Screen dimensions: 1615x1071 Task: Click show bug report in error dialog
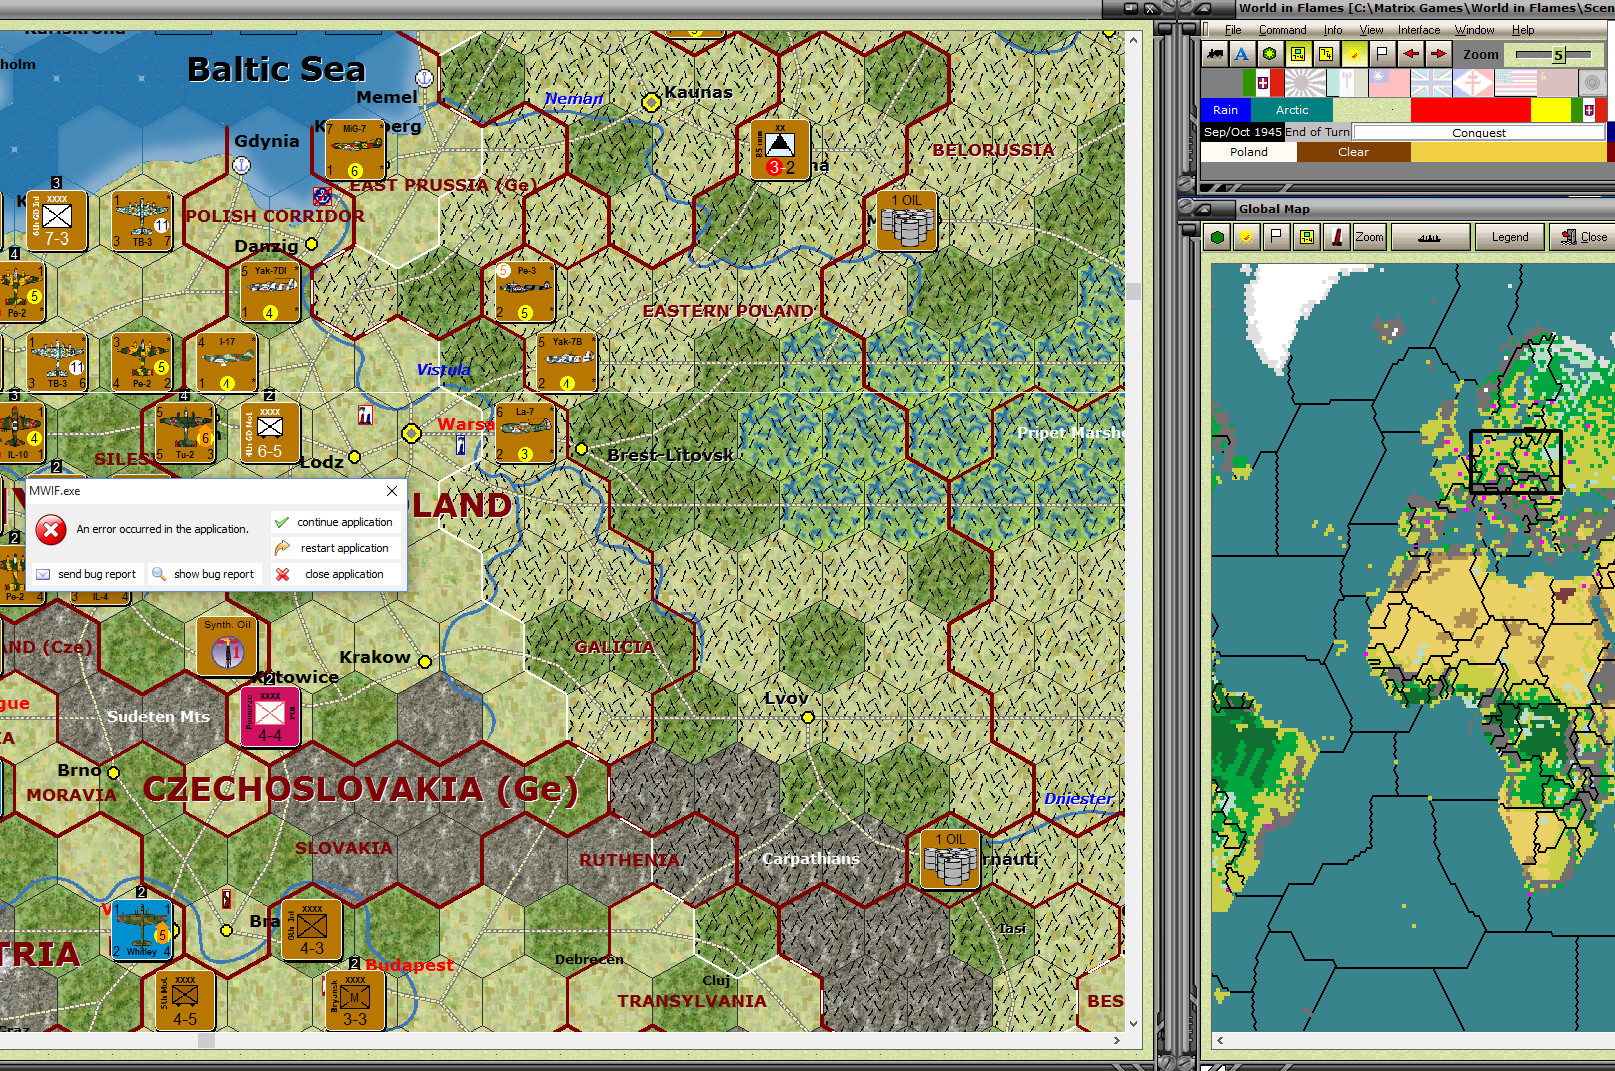click(203, 574)
